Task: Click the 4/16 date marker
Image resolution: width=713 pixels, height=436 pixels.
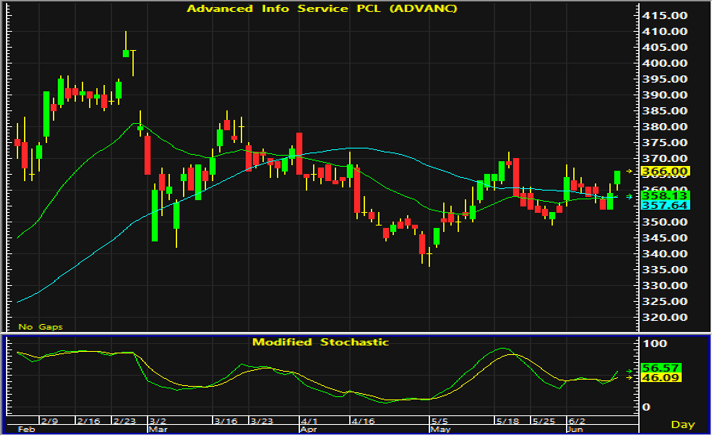Action: point(363,421)
